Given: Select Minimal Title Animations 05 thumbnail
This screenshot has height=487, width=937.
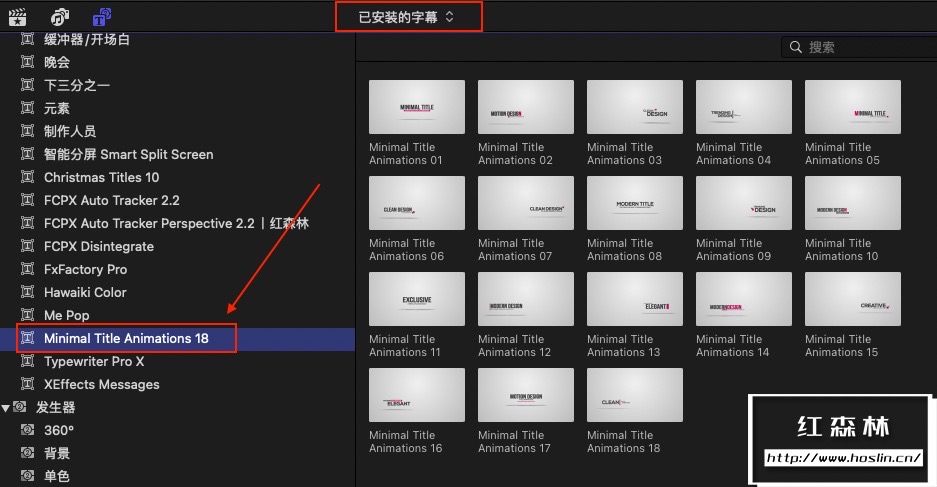Looking at the screenshot, I should coord(853,107).
